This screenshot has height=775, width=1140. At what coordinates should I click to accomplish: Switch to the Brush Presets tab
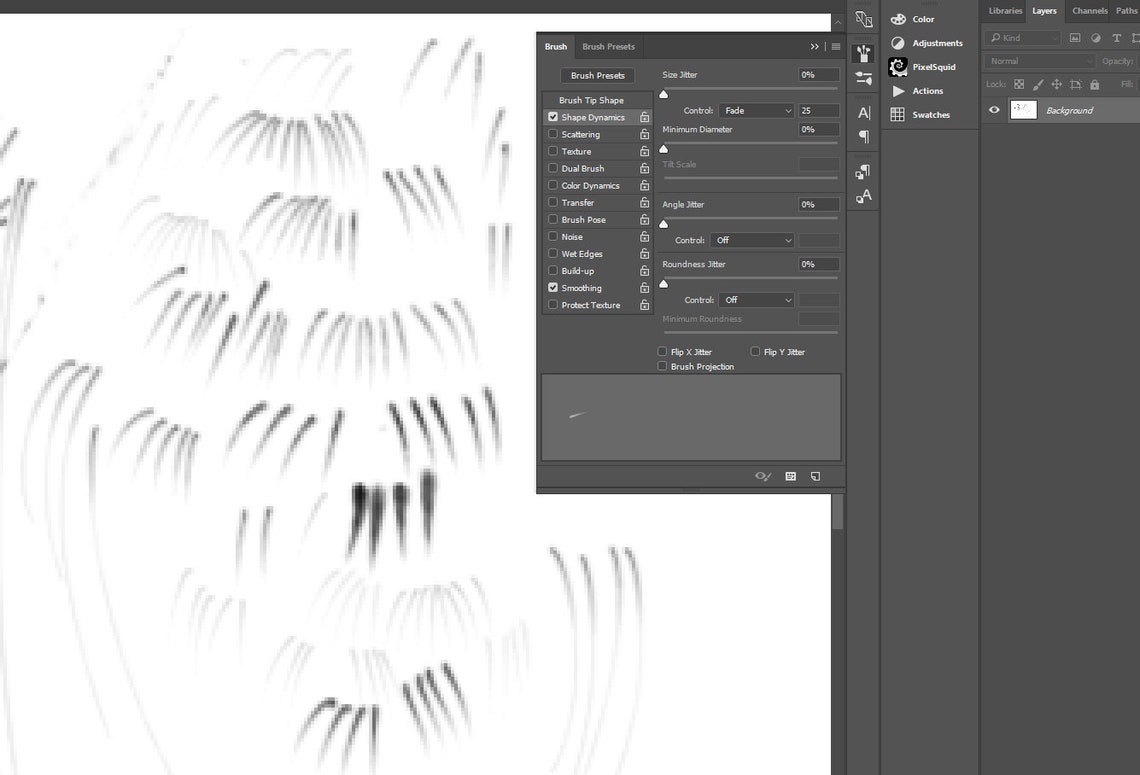608,47
